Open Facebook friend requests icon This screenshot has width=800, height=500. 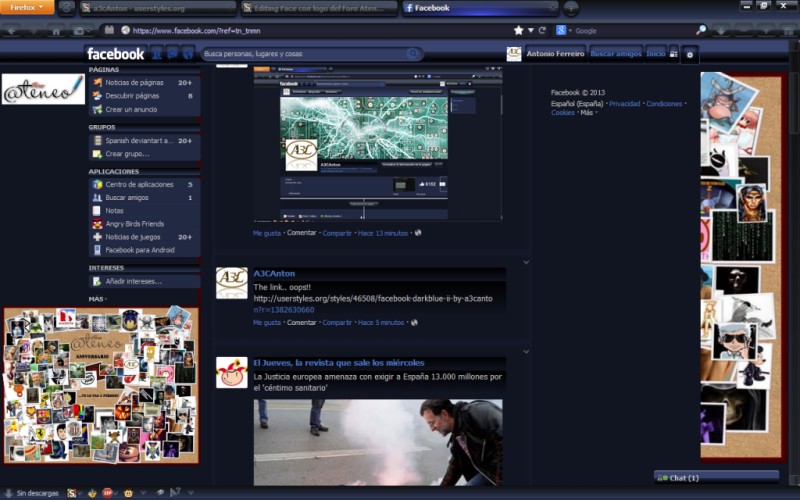157,54
